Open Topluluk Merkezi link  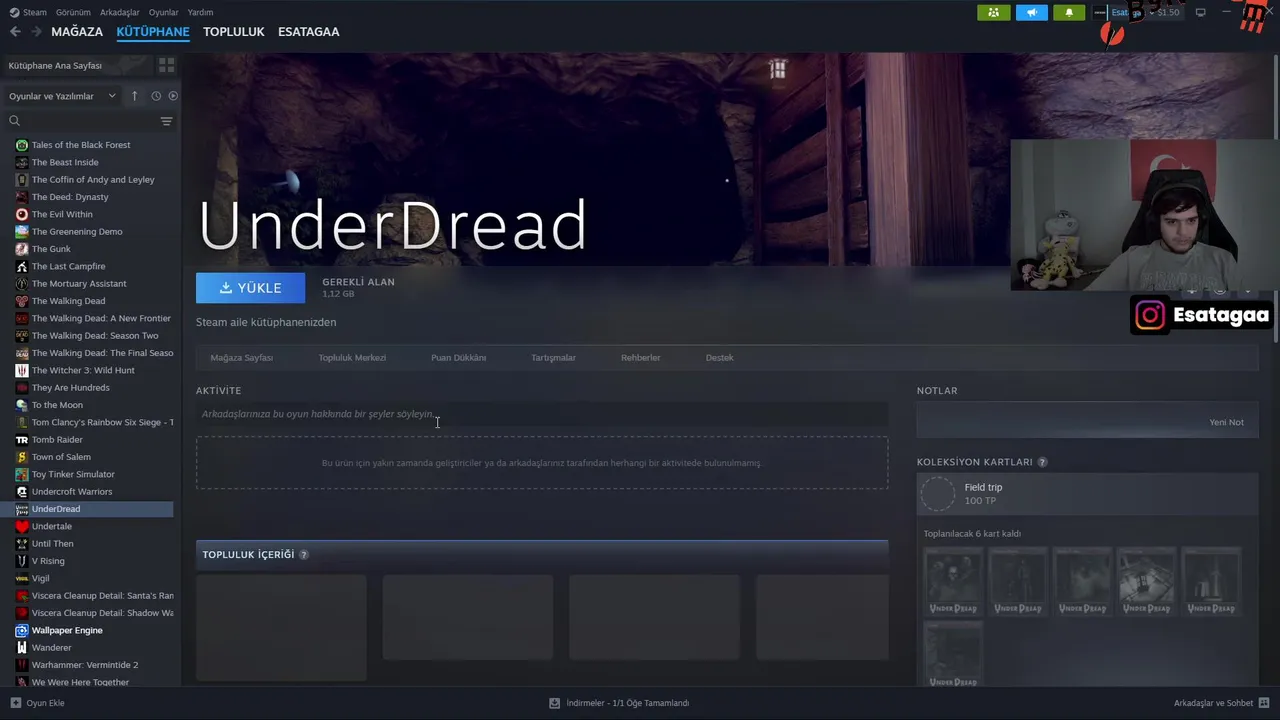click(x=352, y=357)
